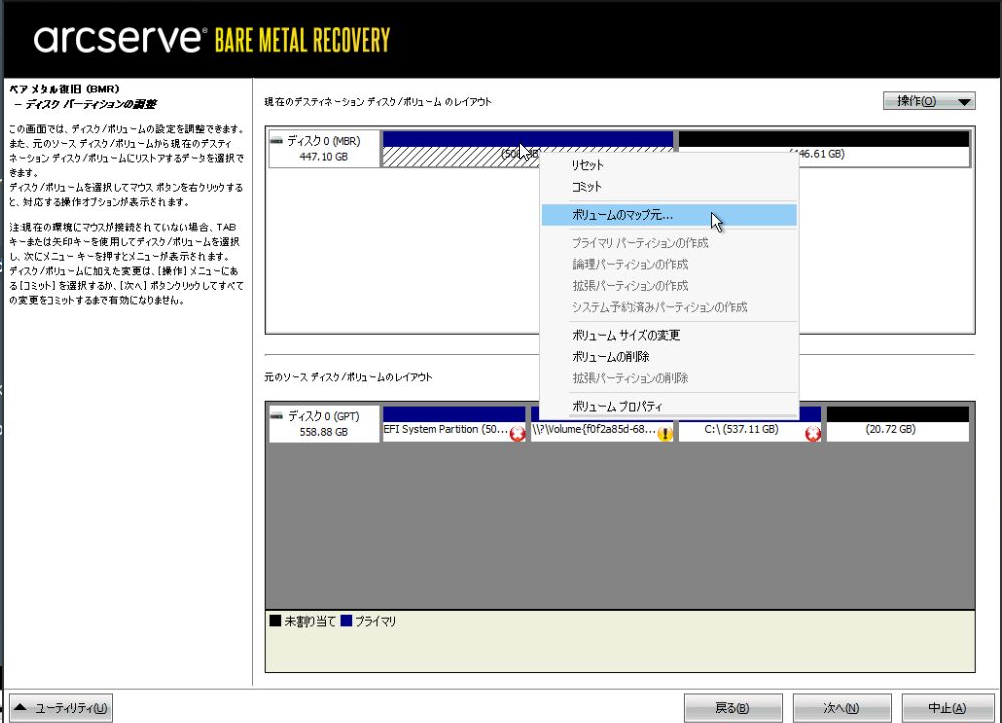The height and width of the screenshot is (723, 1002).
Task: Click yellow warning icon on \\?\Volume partition
Action: click(x=665, y=434)
